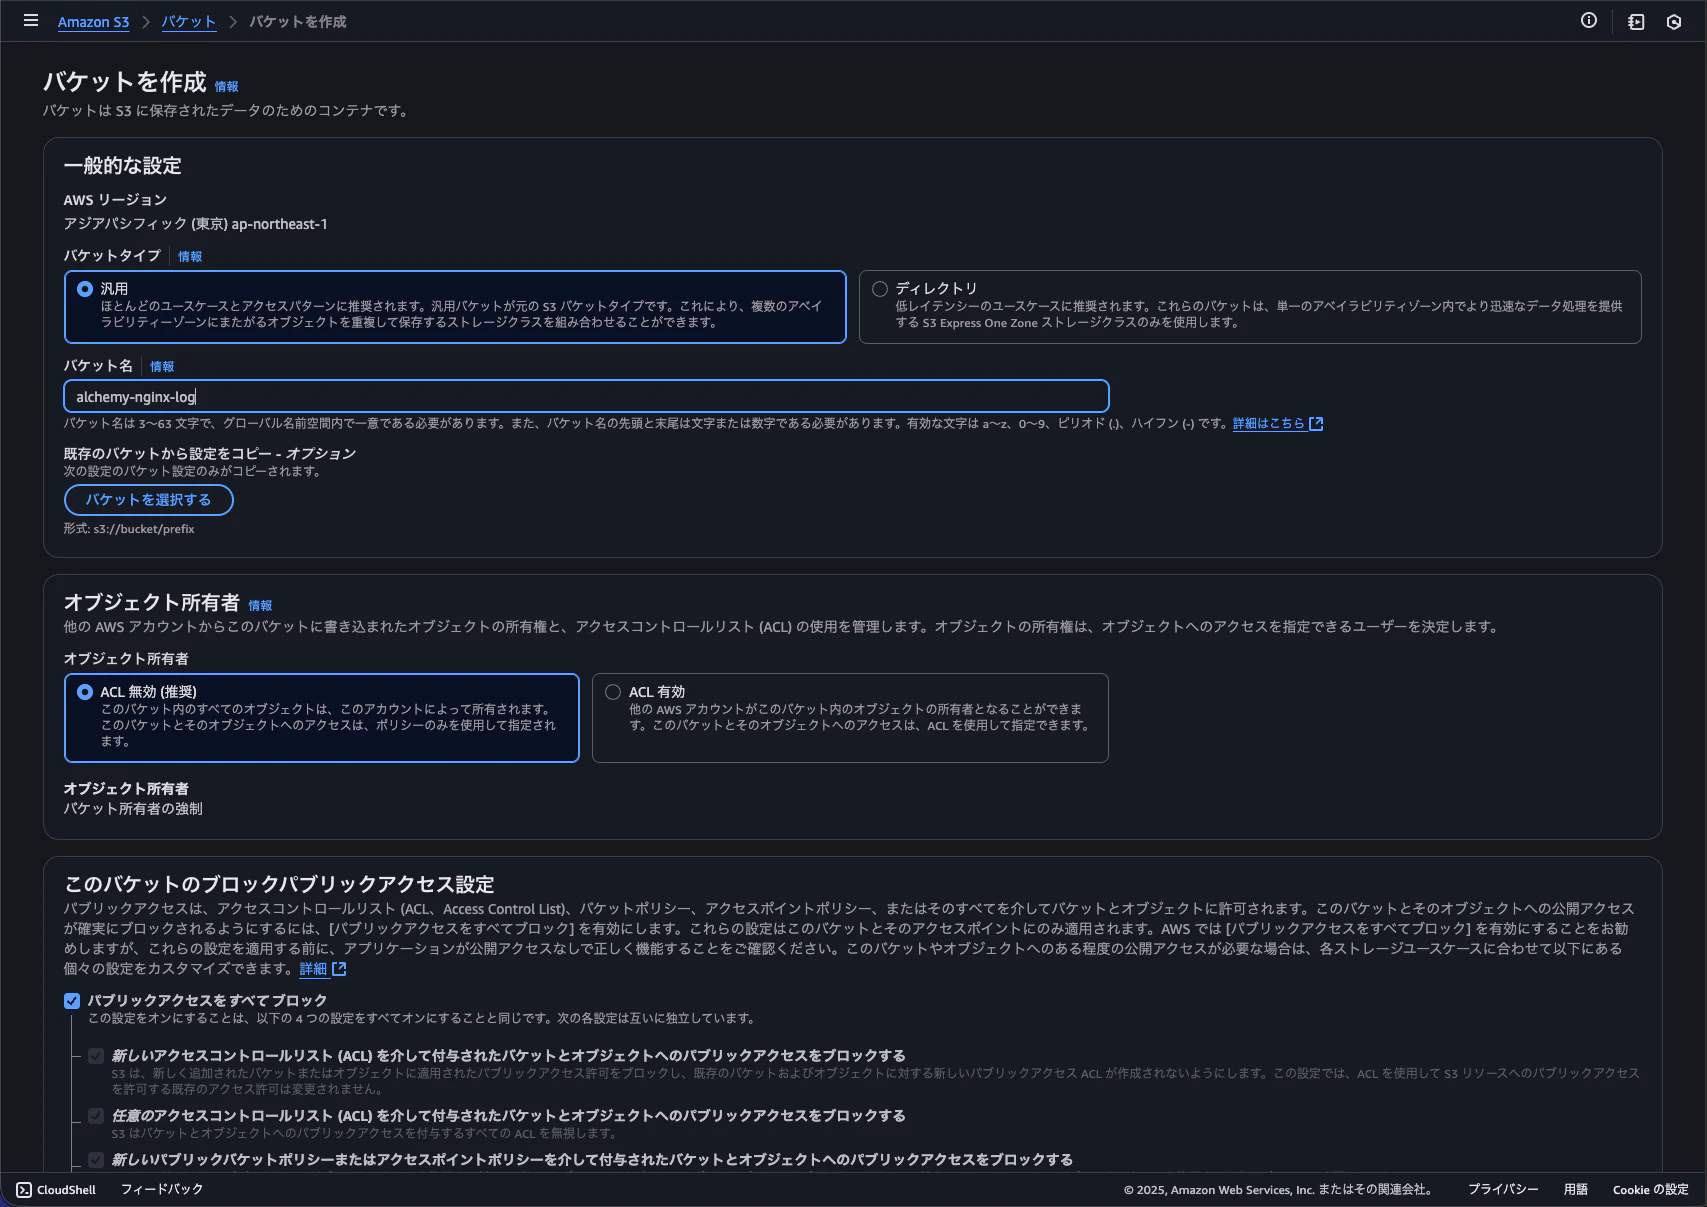Go to バケット breadcrumb link

[x=189, y=22]
